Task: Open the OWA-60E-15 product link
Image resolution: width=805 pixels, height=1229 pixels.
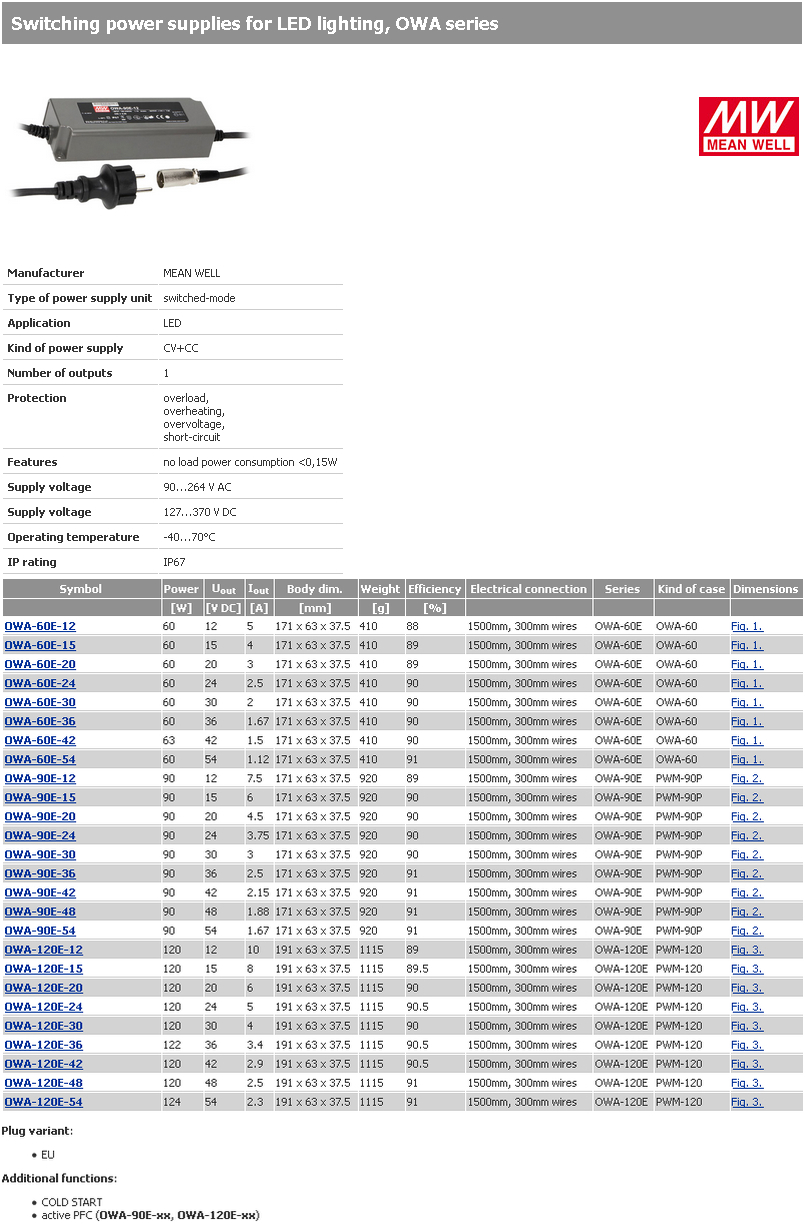Action: [x=40, y=646]
